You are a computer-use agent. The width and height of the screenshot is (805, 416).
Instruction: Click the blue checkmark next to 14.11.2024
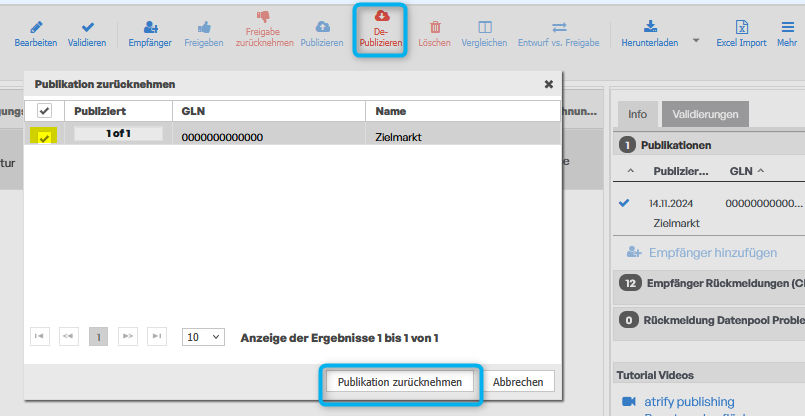(624, 203)
